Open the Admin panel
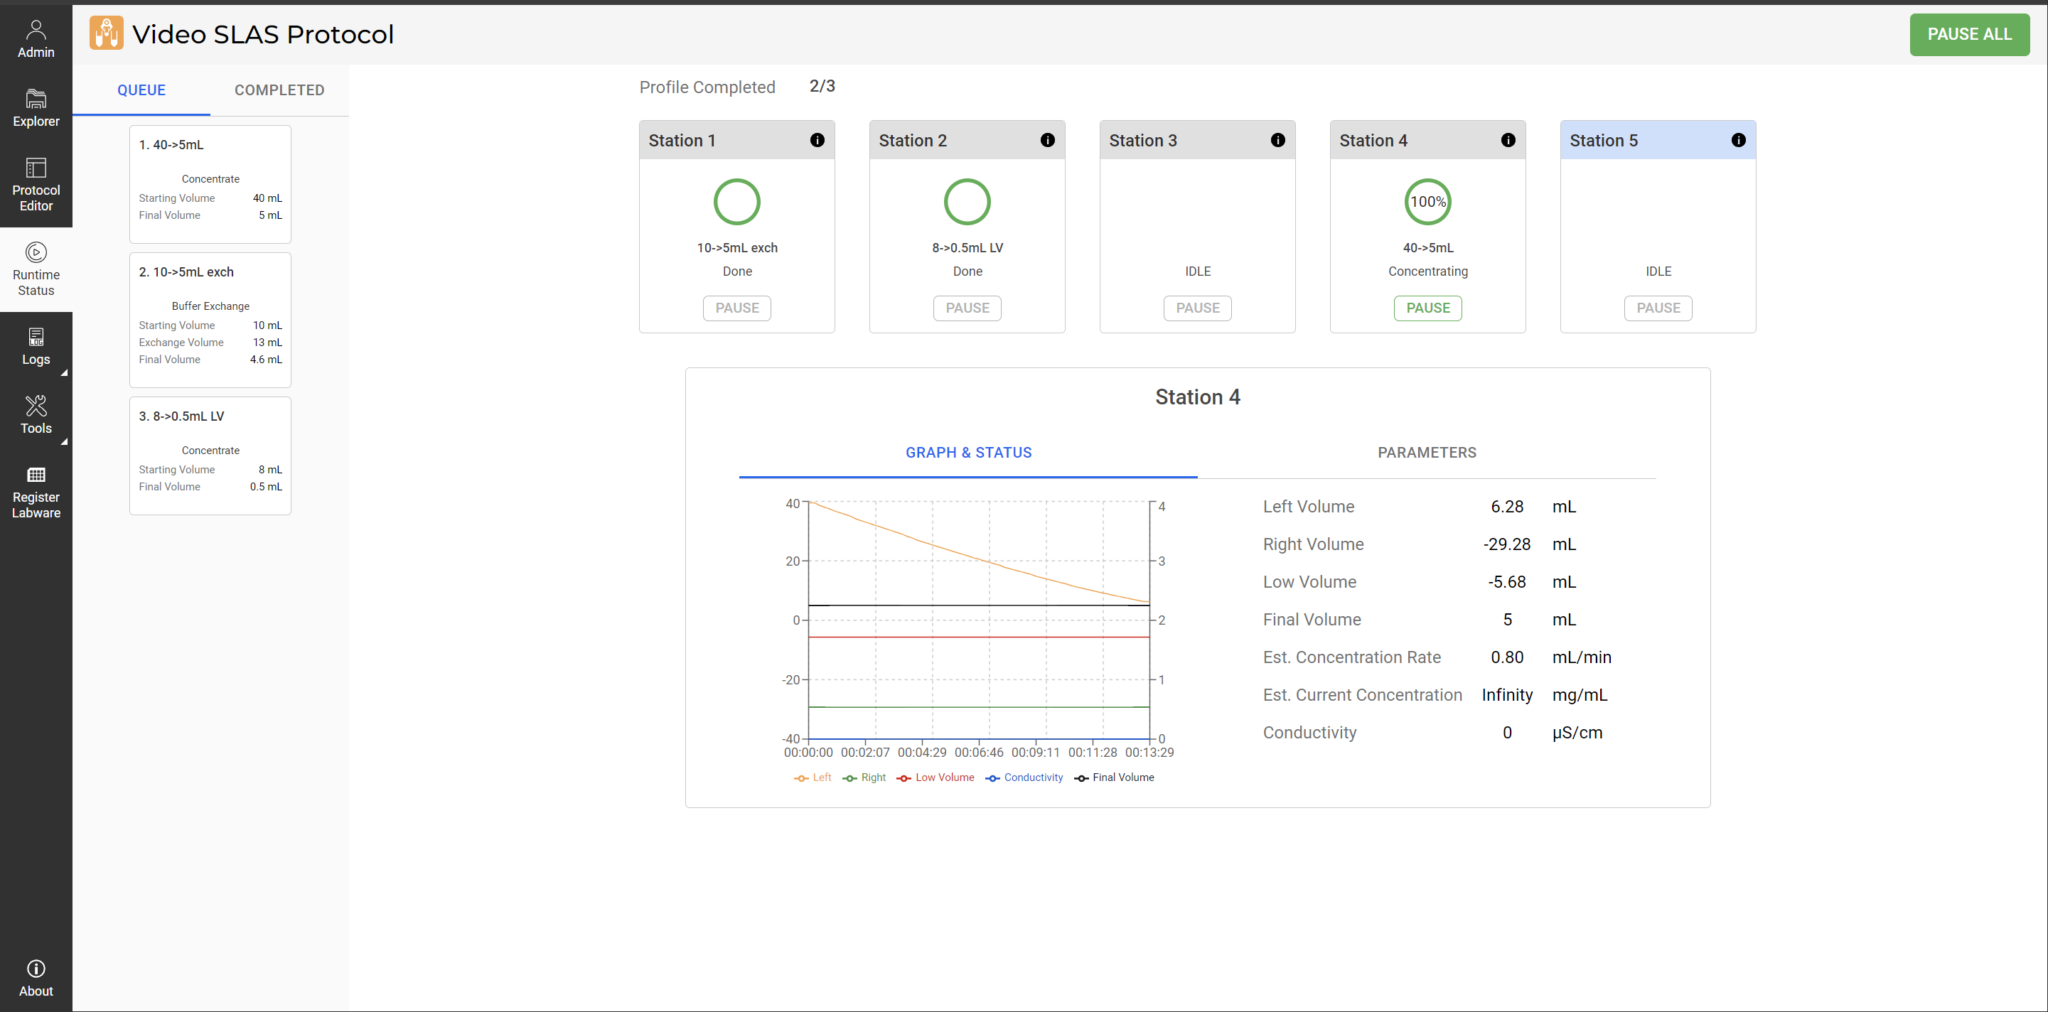 tap(36, 35)
